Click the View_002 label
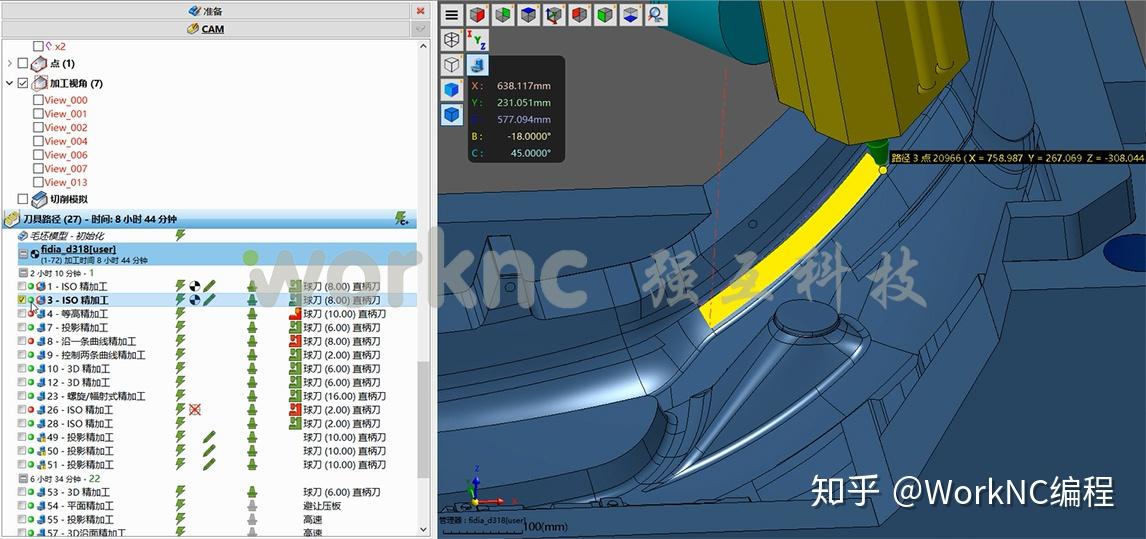 coord(66,127)
